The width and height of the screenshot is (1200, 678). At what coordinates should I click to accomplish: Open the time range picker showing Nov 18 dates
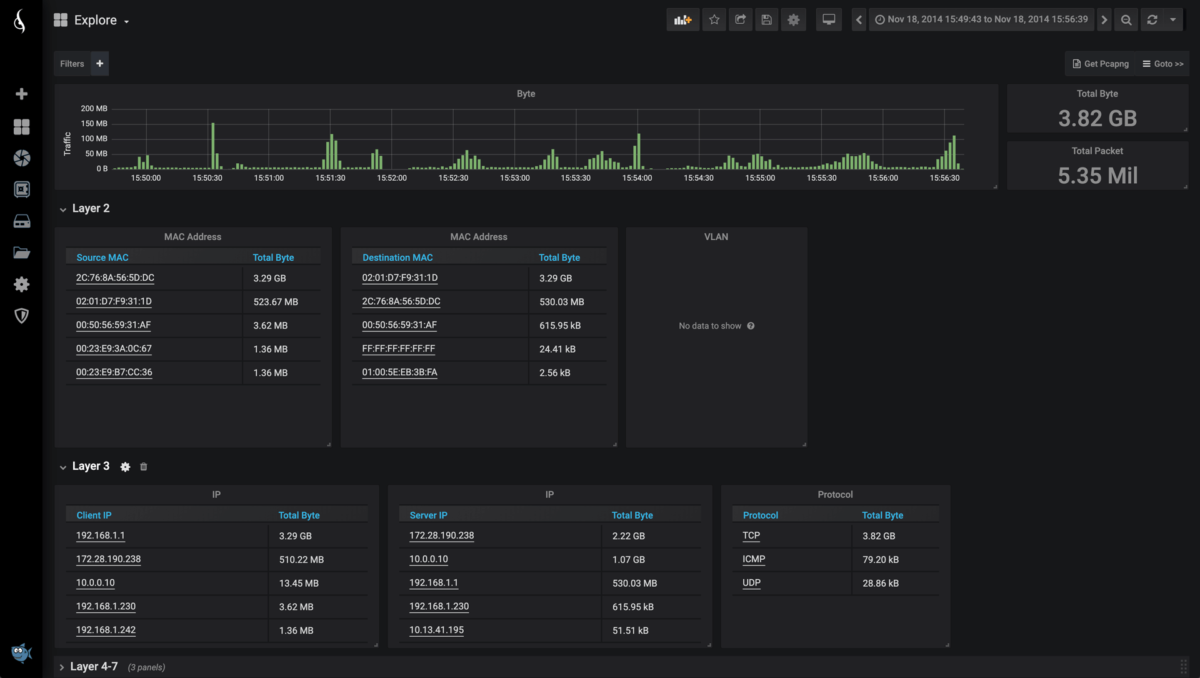[981, 19]
